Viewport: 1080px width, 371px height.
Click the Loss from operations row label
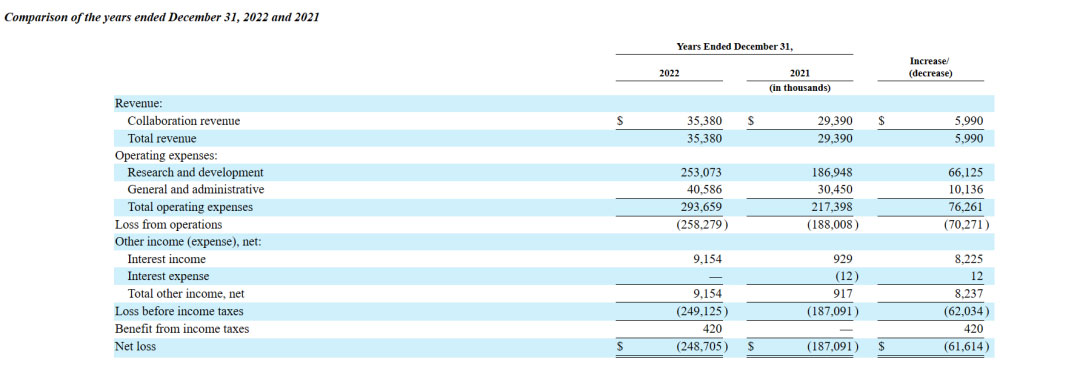coord(169,224)
